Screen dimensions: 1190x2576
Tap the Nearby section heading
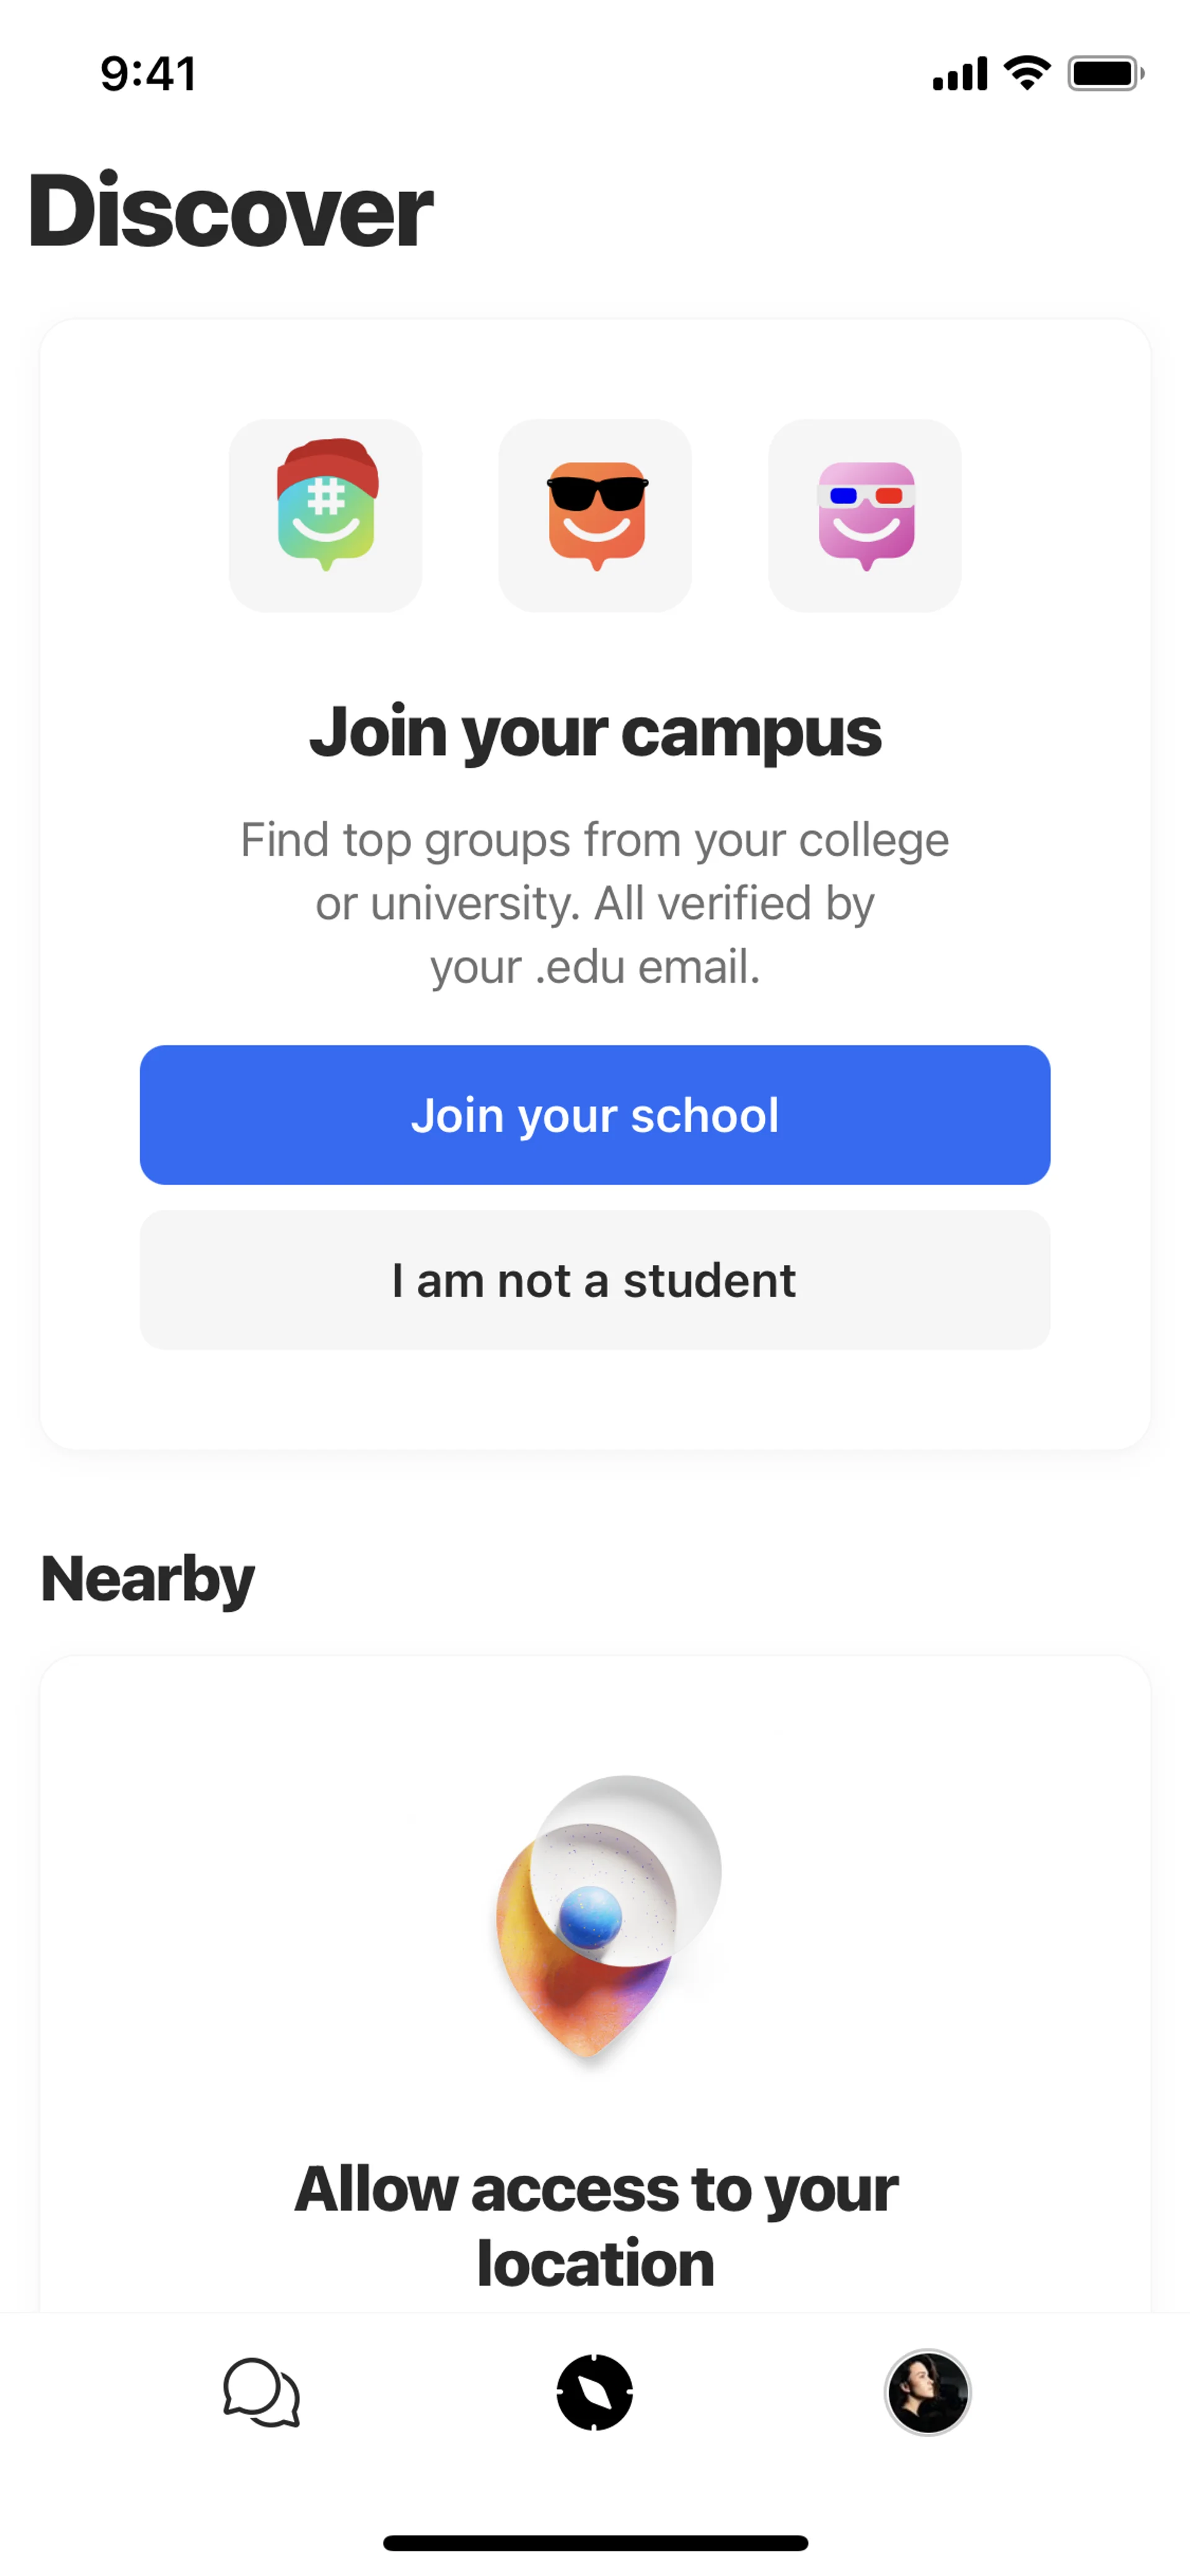[x=148, y=1579]
